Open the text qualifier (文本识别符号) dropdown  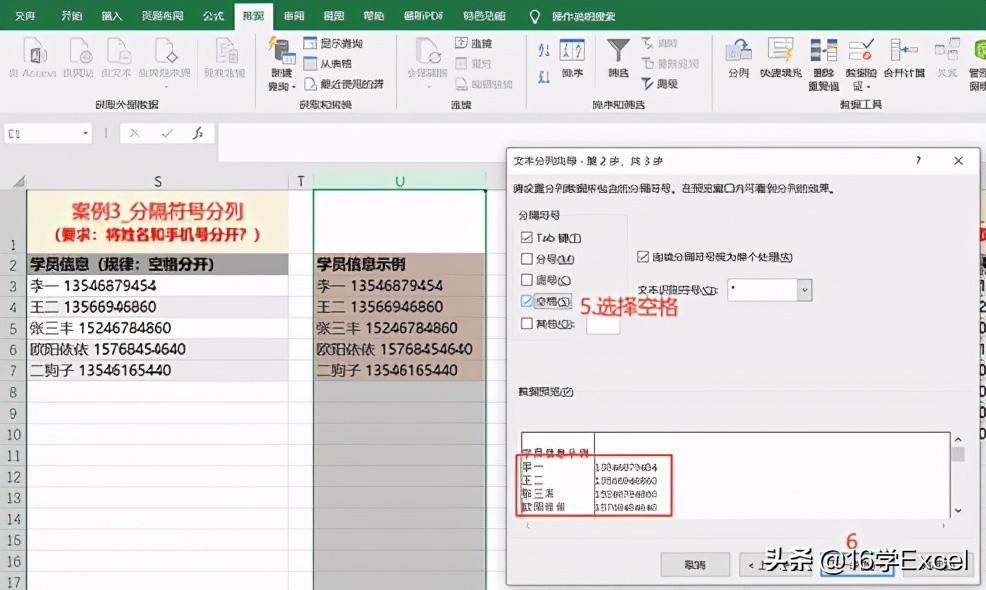pyautogui.click(x=804, y=290)
